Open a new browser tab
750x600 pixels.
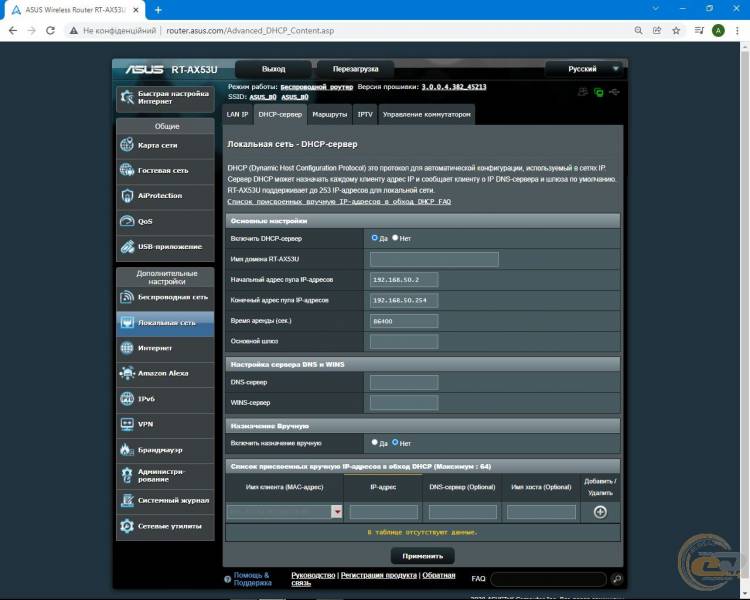[158, 10]
